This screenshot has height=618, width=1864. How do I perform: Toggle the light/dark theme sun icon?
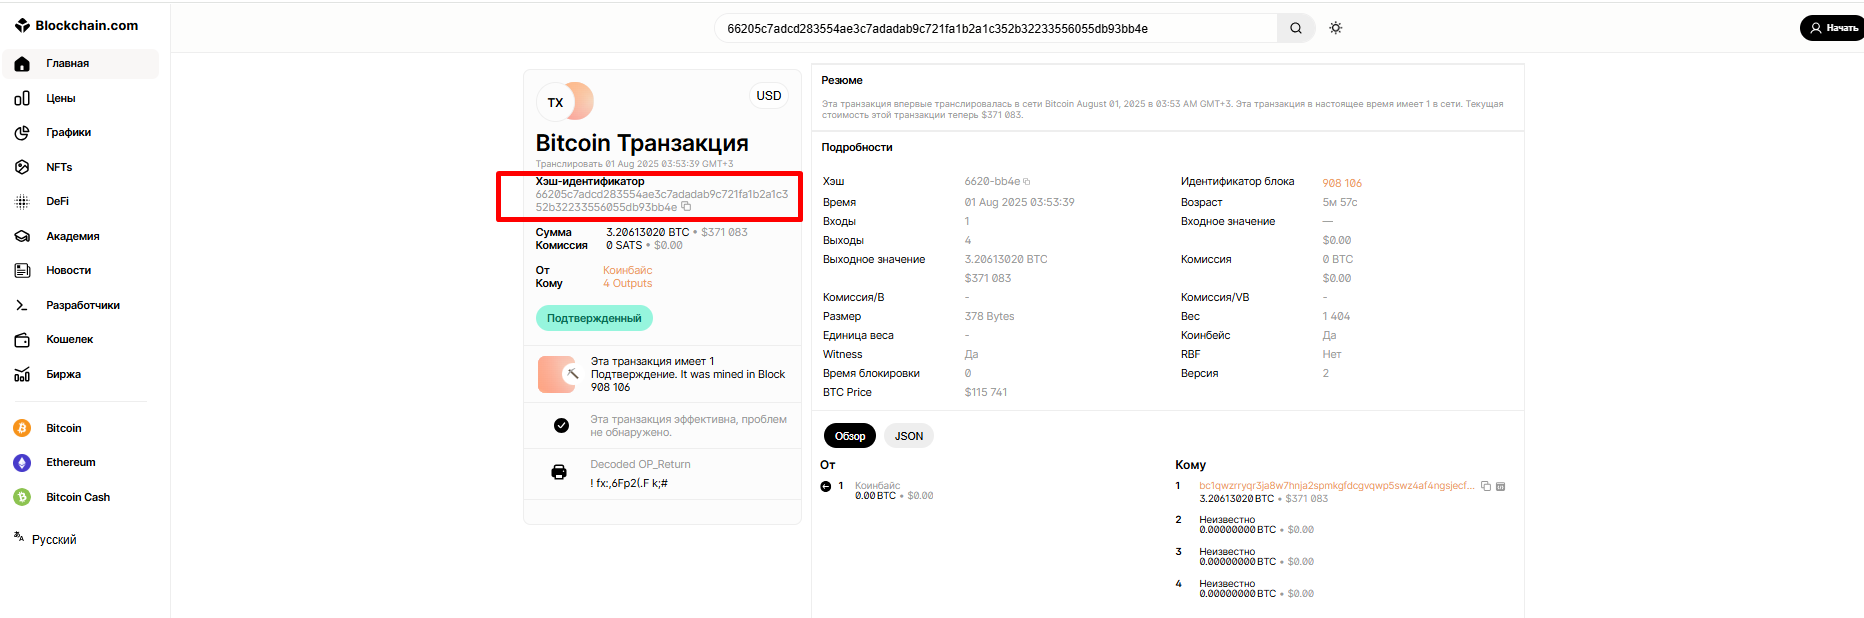pyautogui.click(x=1335, y=28)
